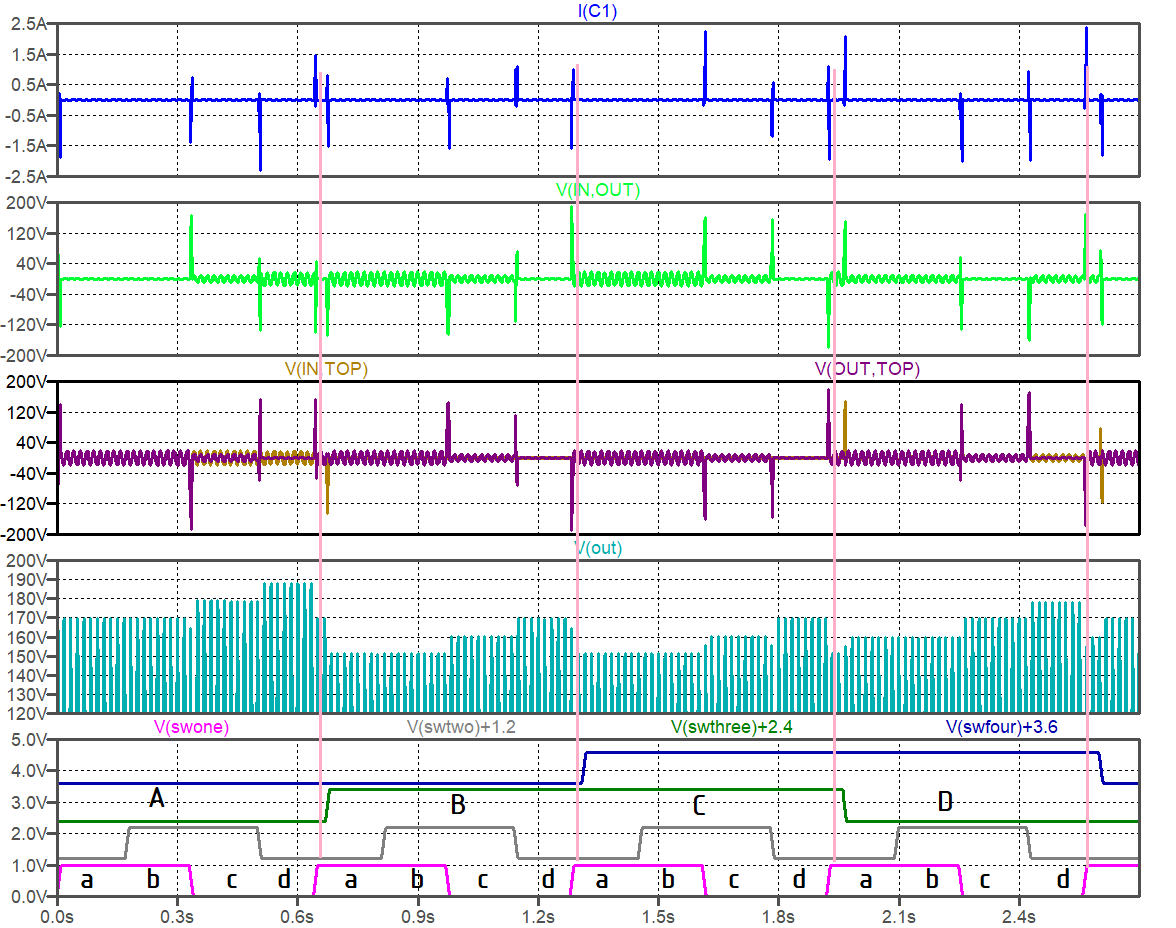
Task: Click the region label B in switch pane
Action: point(458,804)
